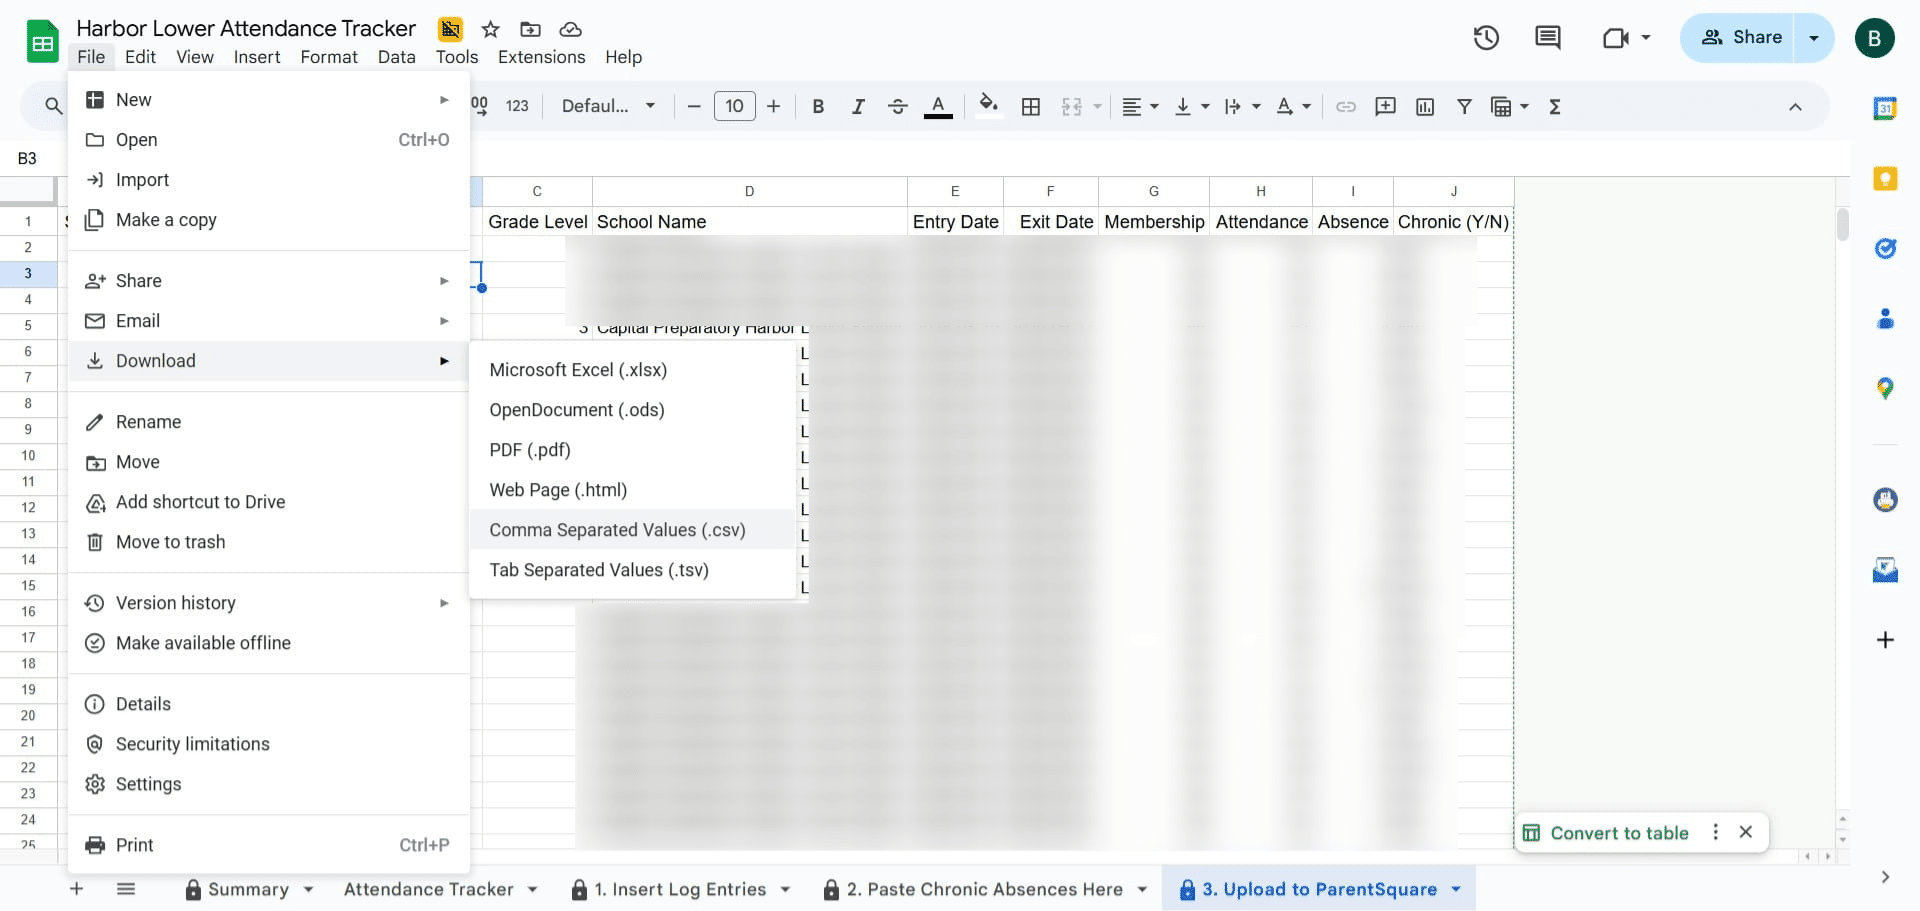Open the font family dropdown
This screenshot has width=1920, height=911.
pos(609,106)
